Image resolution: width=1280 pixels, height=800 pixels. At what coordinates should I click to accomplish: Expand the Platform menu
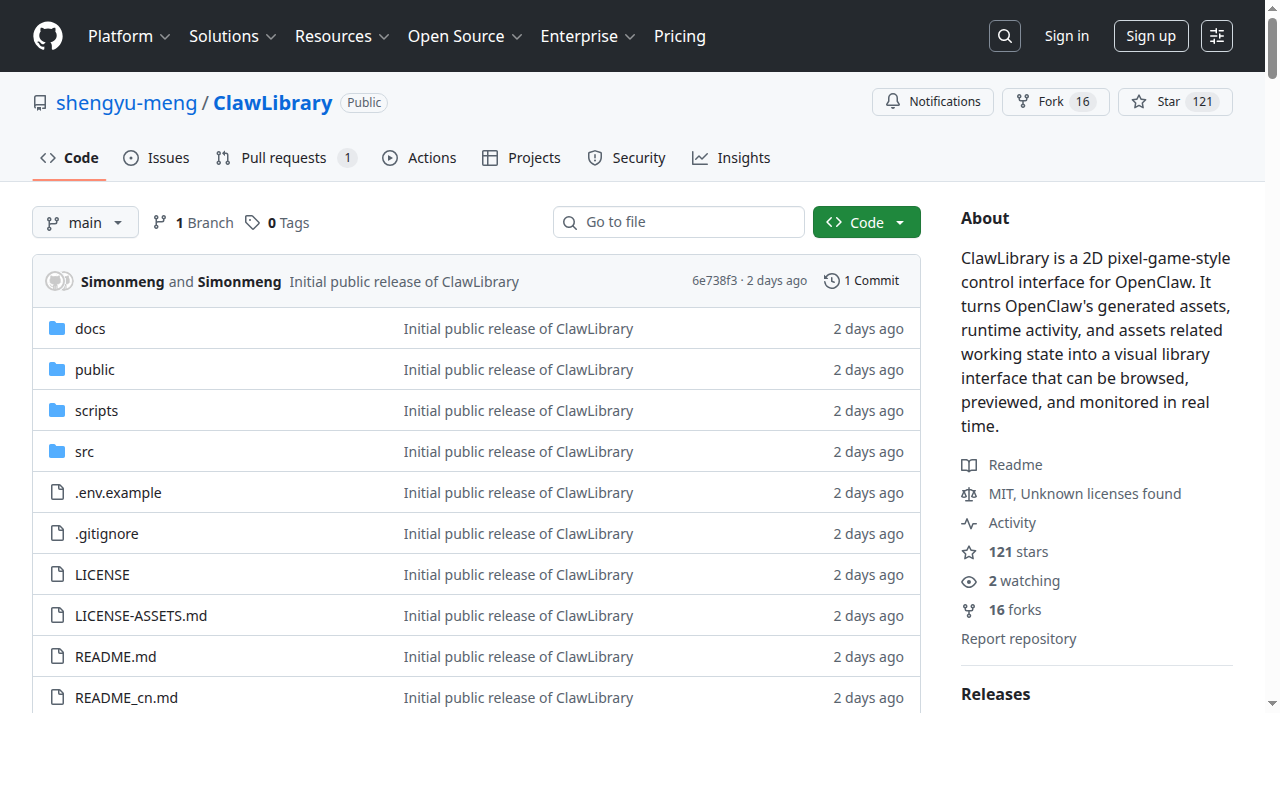coord(129,36)
